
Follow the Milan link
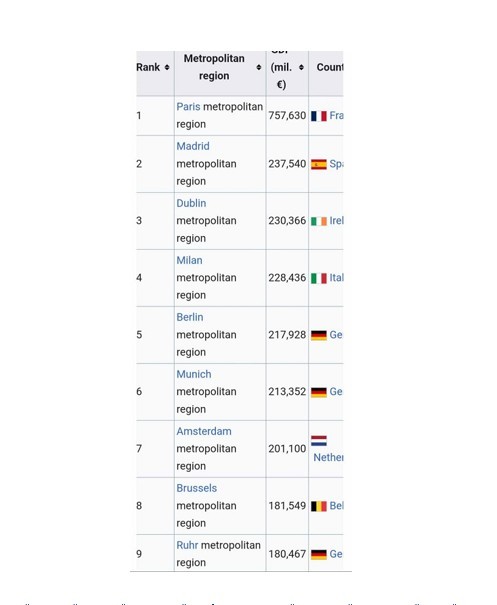click(189, 260)
